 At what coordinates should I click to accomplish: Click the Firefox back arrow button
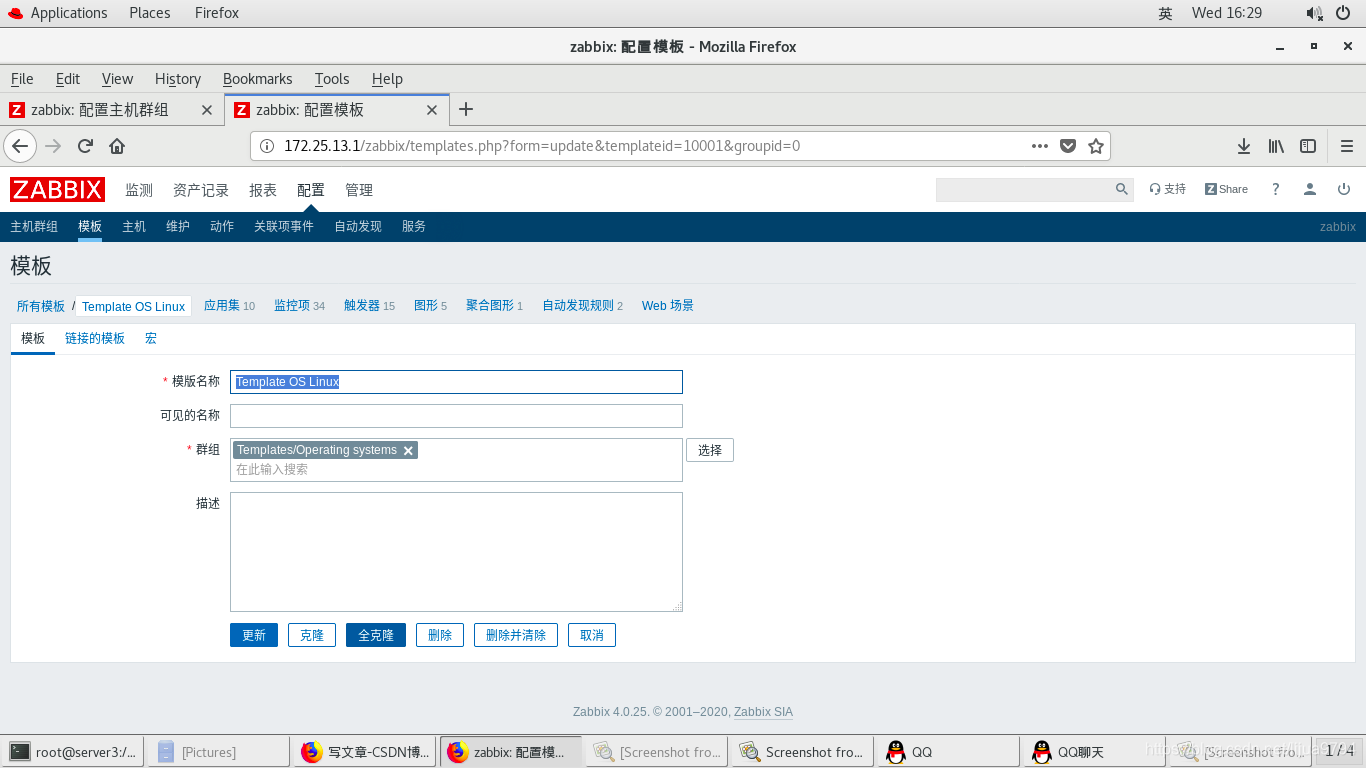[x=20, y=146]
